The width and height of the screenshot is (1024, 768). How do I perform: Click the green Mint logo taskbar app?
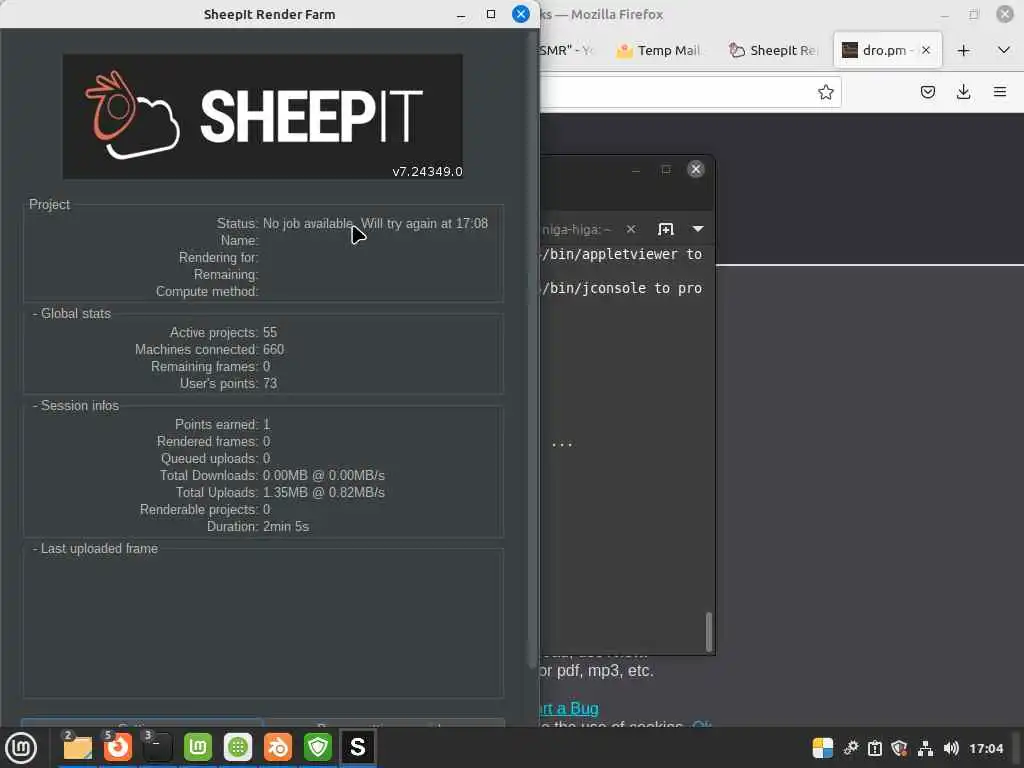198,747
